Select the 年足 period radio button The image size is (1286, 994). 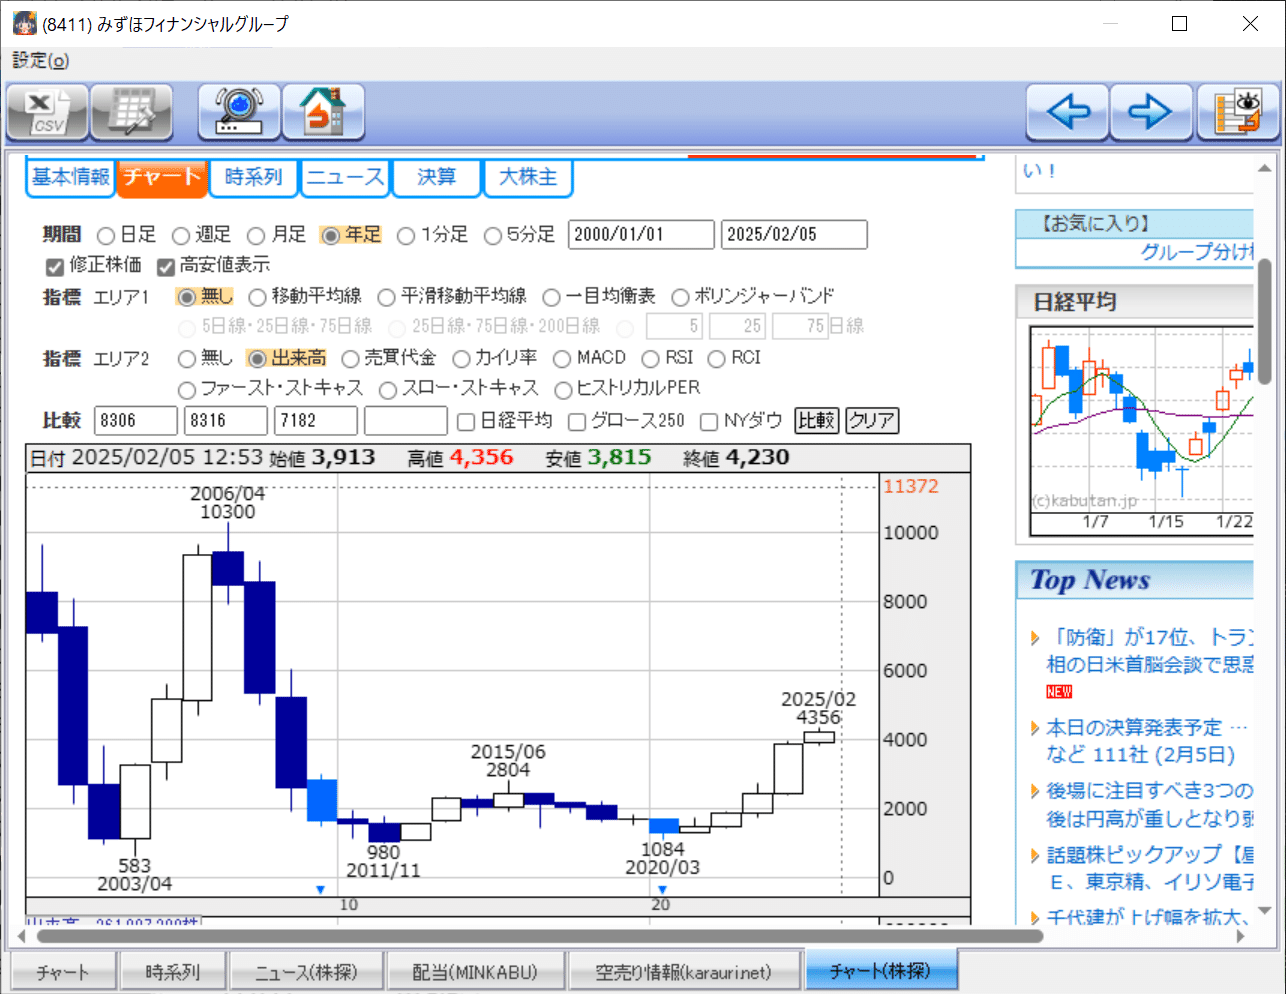(x=330, y=235)
